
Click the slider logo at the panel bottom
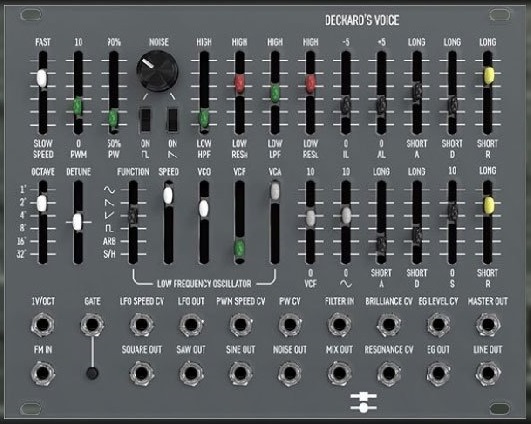coord(363,402)
